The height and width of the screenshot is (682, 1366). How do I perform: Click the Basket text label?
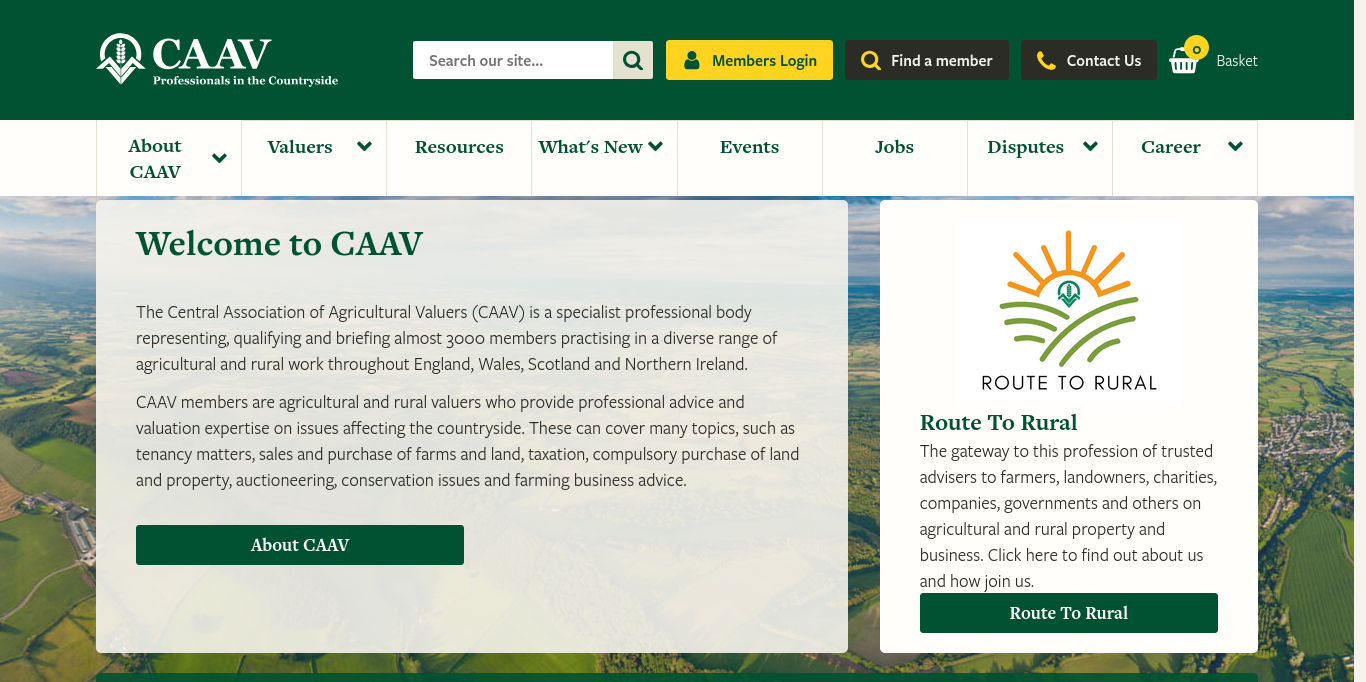coord(1237,61)
